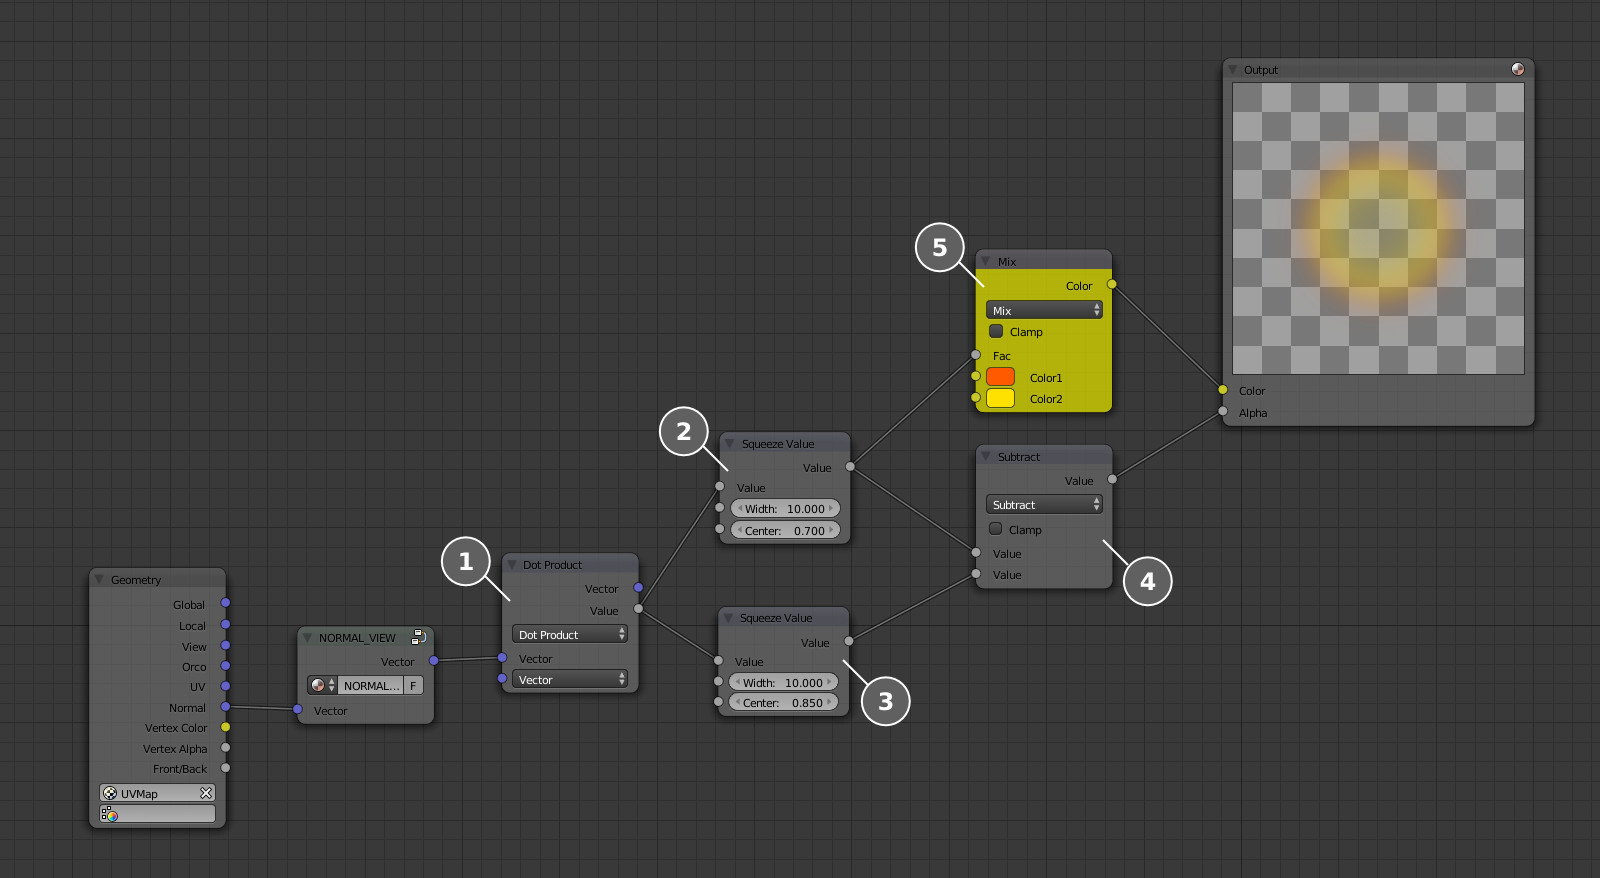Click the vertex color layer icon field
This screenshot has height=878, width=1600.
tap(157, 815)
